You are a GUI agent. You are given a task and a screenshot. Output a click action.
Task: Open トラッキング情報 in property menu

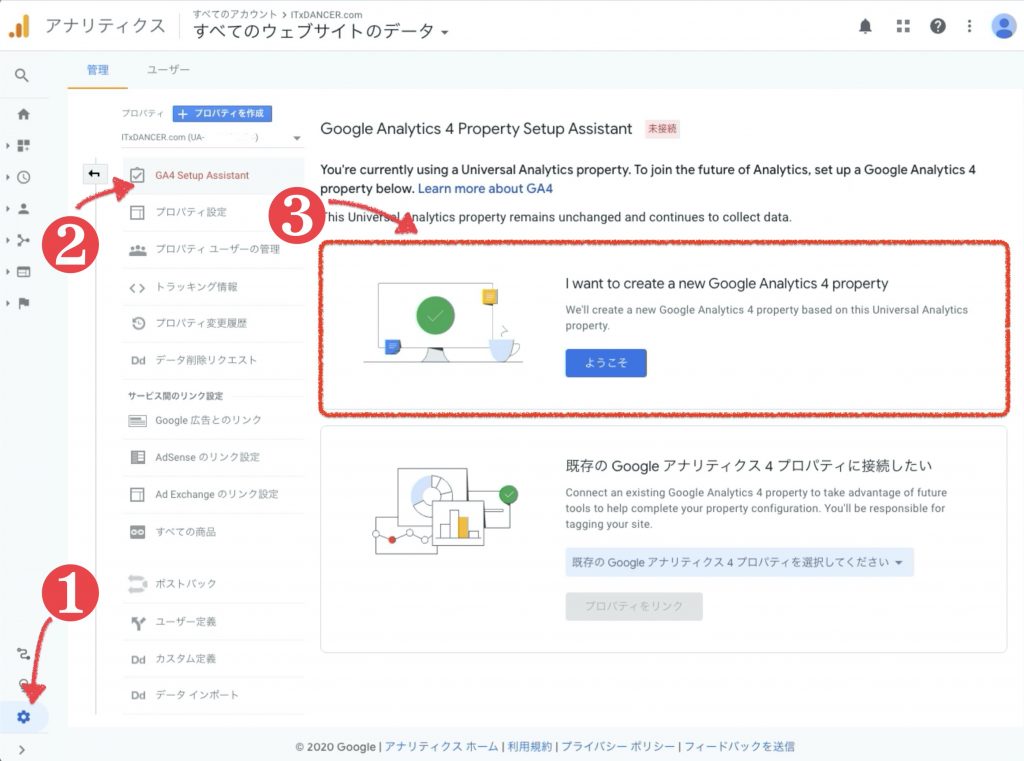click(x=196, y=287)
